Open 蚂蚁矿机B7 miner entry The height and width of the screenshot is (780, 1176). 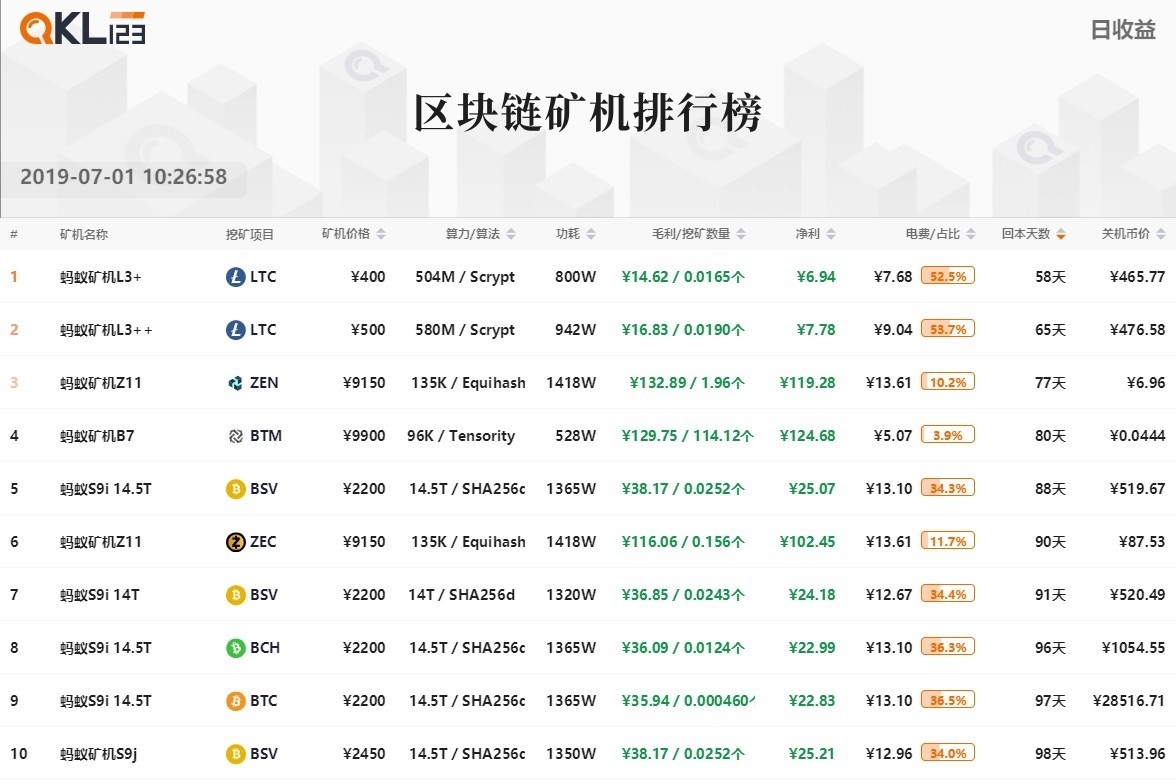(97, 436)
